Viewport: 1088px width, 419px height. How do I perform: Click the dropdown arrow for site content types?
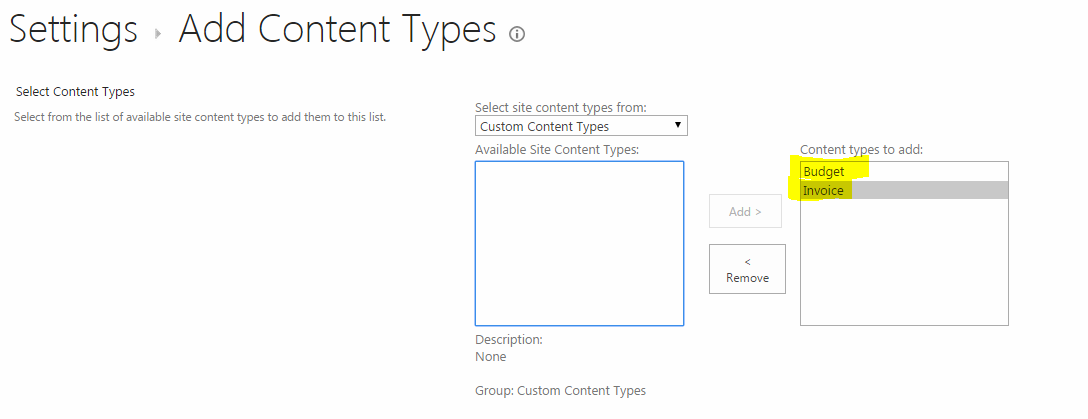678,126
